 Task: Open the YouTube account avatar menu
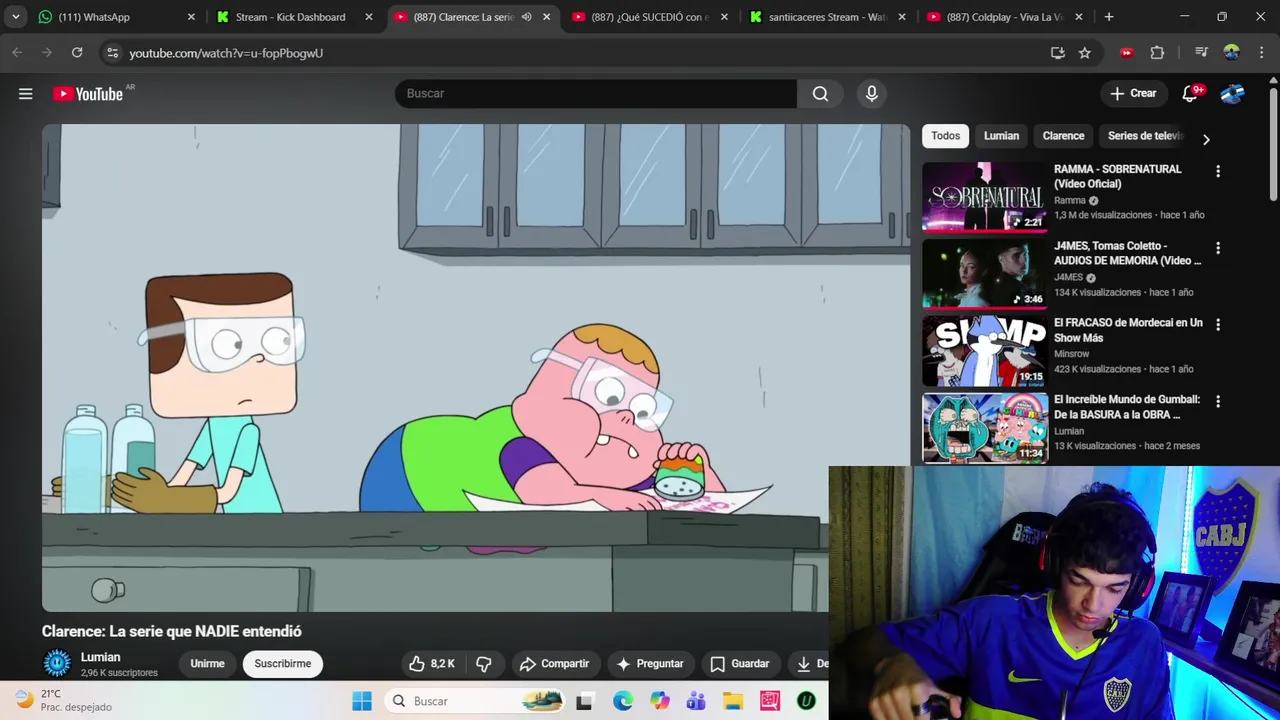pyautogui.click(x=1233, y=93)
